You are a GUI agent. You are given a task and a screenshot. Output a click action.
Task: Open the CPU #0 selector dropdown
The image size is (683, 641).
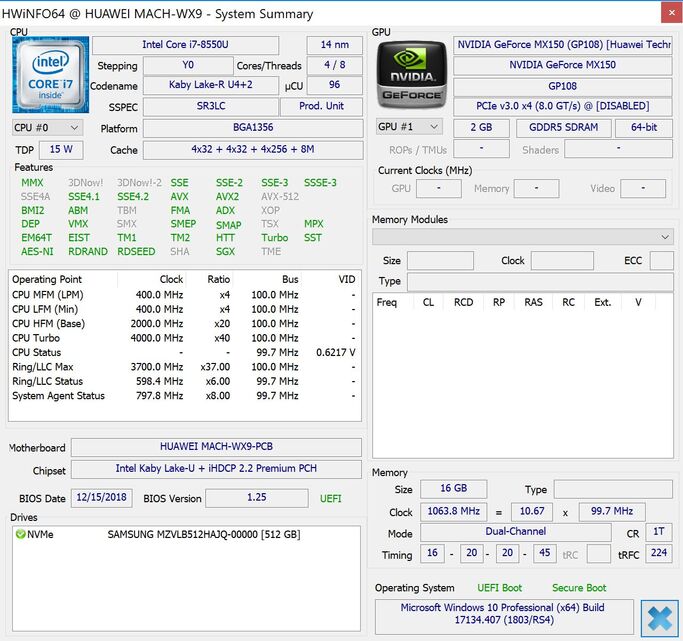coord(47,128)
